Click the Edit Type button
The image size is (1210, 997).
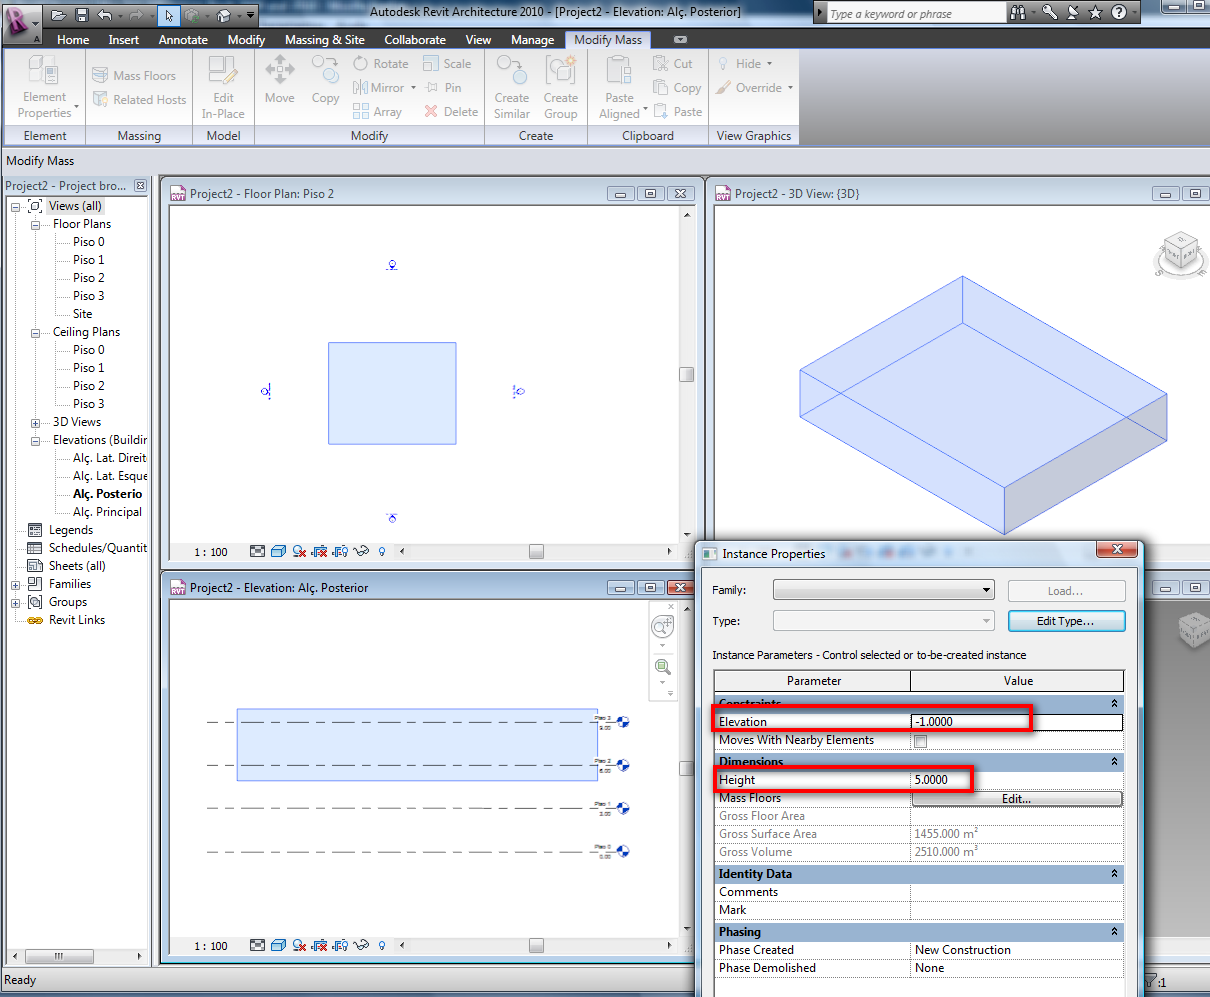coord(1066,620)
